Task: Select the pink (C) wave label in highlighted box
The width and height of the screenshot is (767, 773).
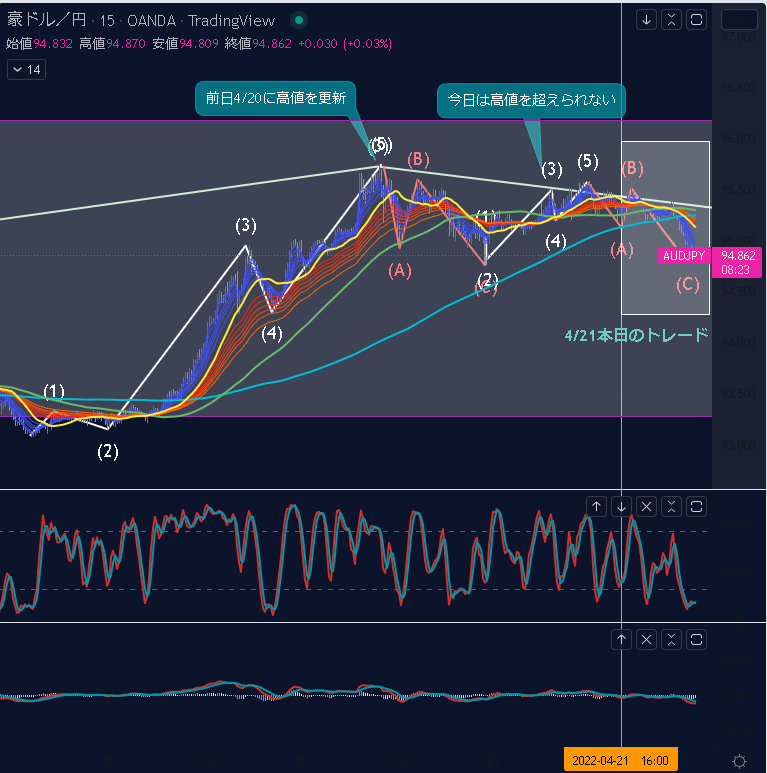Action: click(x=688, y=284)
